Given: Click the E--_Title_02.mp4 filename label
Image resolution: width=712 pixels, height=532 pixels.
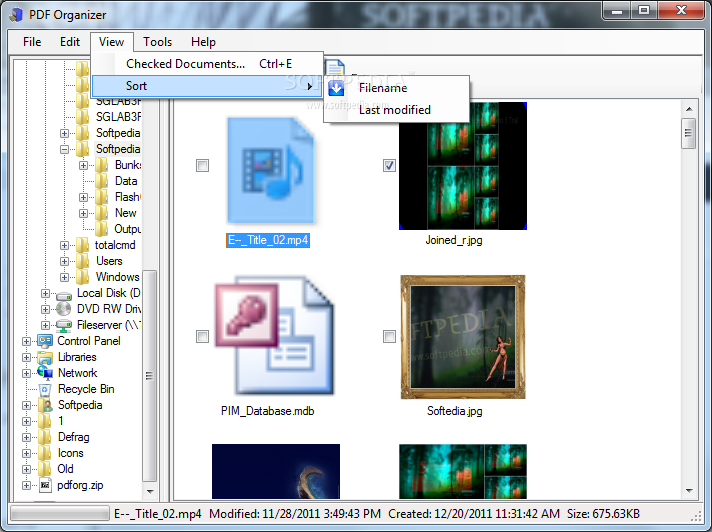Looking at the screenshot, I should click(x=268, y=240).
